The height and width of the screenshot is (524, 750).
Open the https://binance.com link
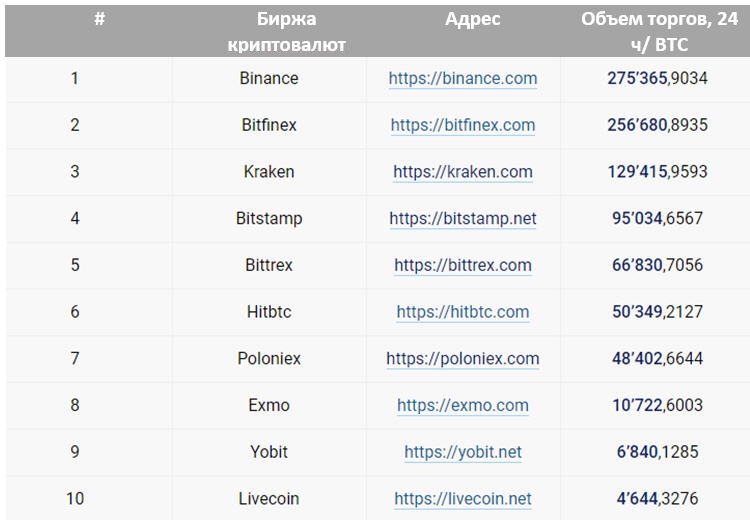[462, 78]
